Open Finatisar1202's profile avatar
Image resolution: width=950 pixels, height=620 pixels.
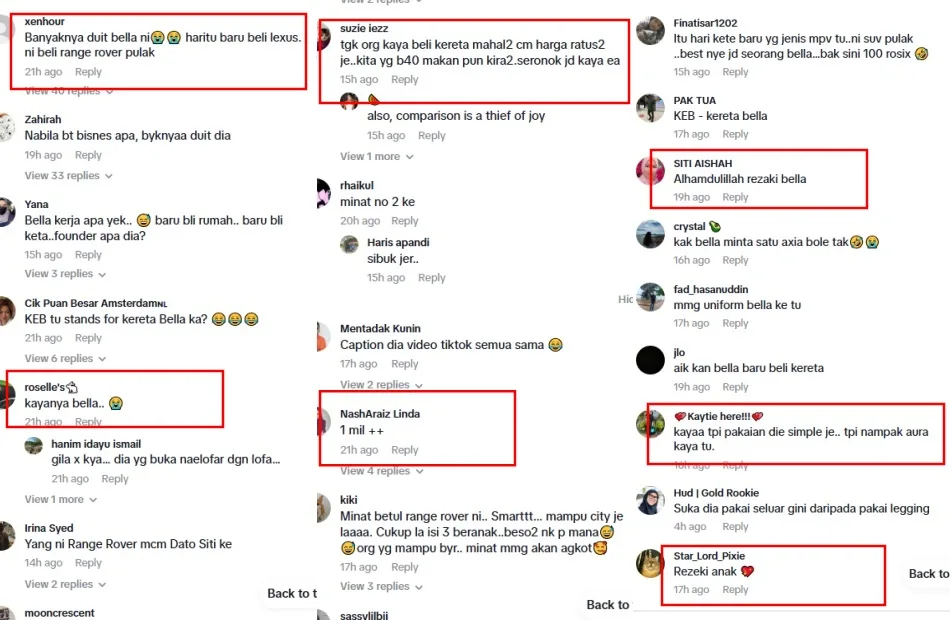pos(650,30)
